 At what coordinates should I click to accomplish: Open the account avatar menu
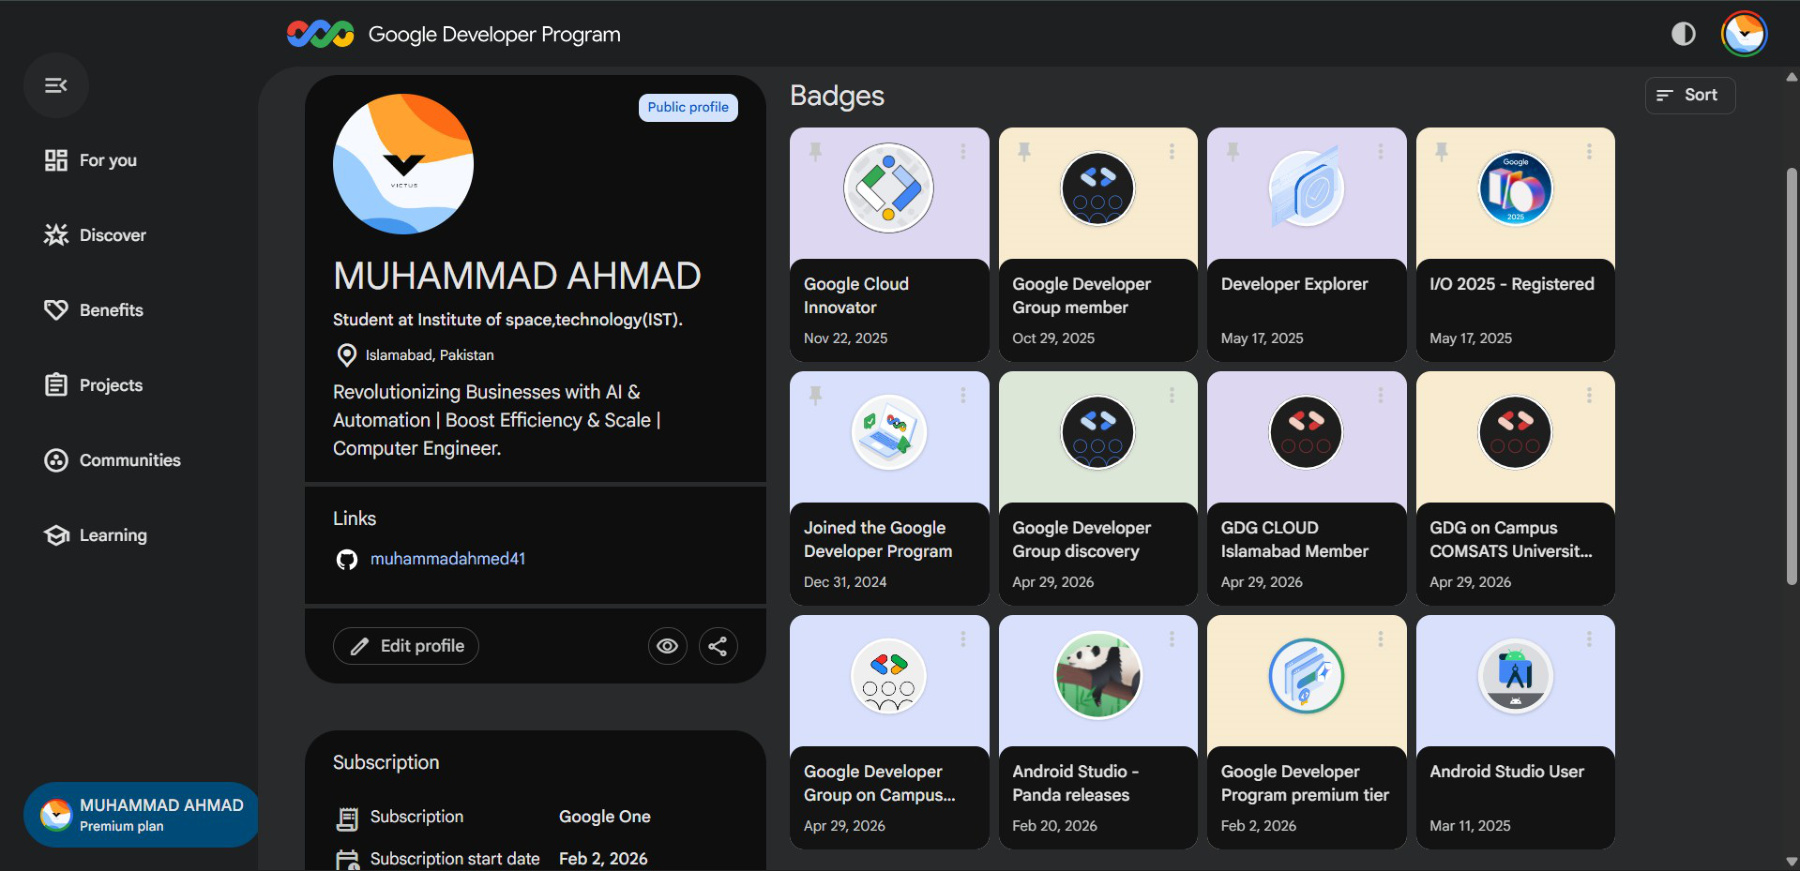1744,34
